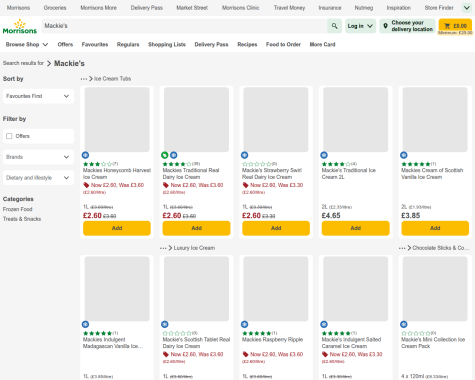Click the delivery location pin icon
Image resolution: width=475 pixels, height=380 pixels.
tap(385, 26)
